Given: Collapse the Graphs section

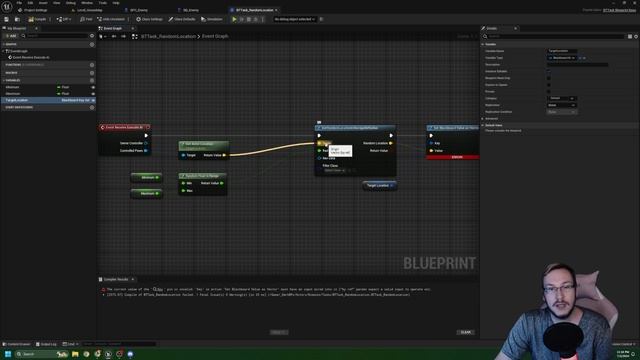Looking at the screenshot, I should (4, 44).
